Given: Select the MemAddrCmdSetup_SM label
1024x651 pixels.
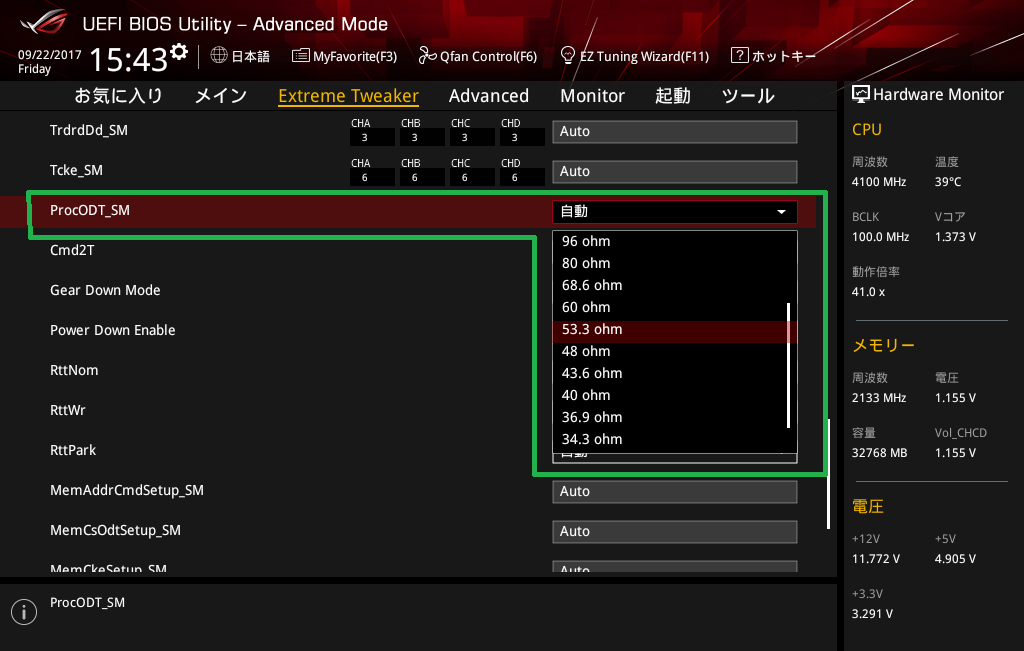Looking at the screenshot, I should (x=127, y=490).
